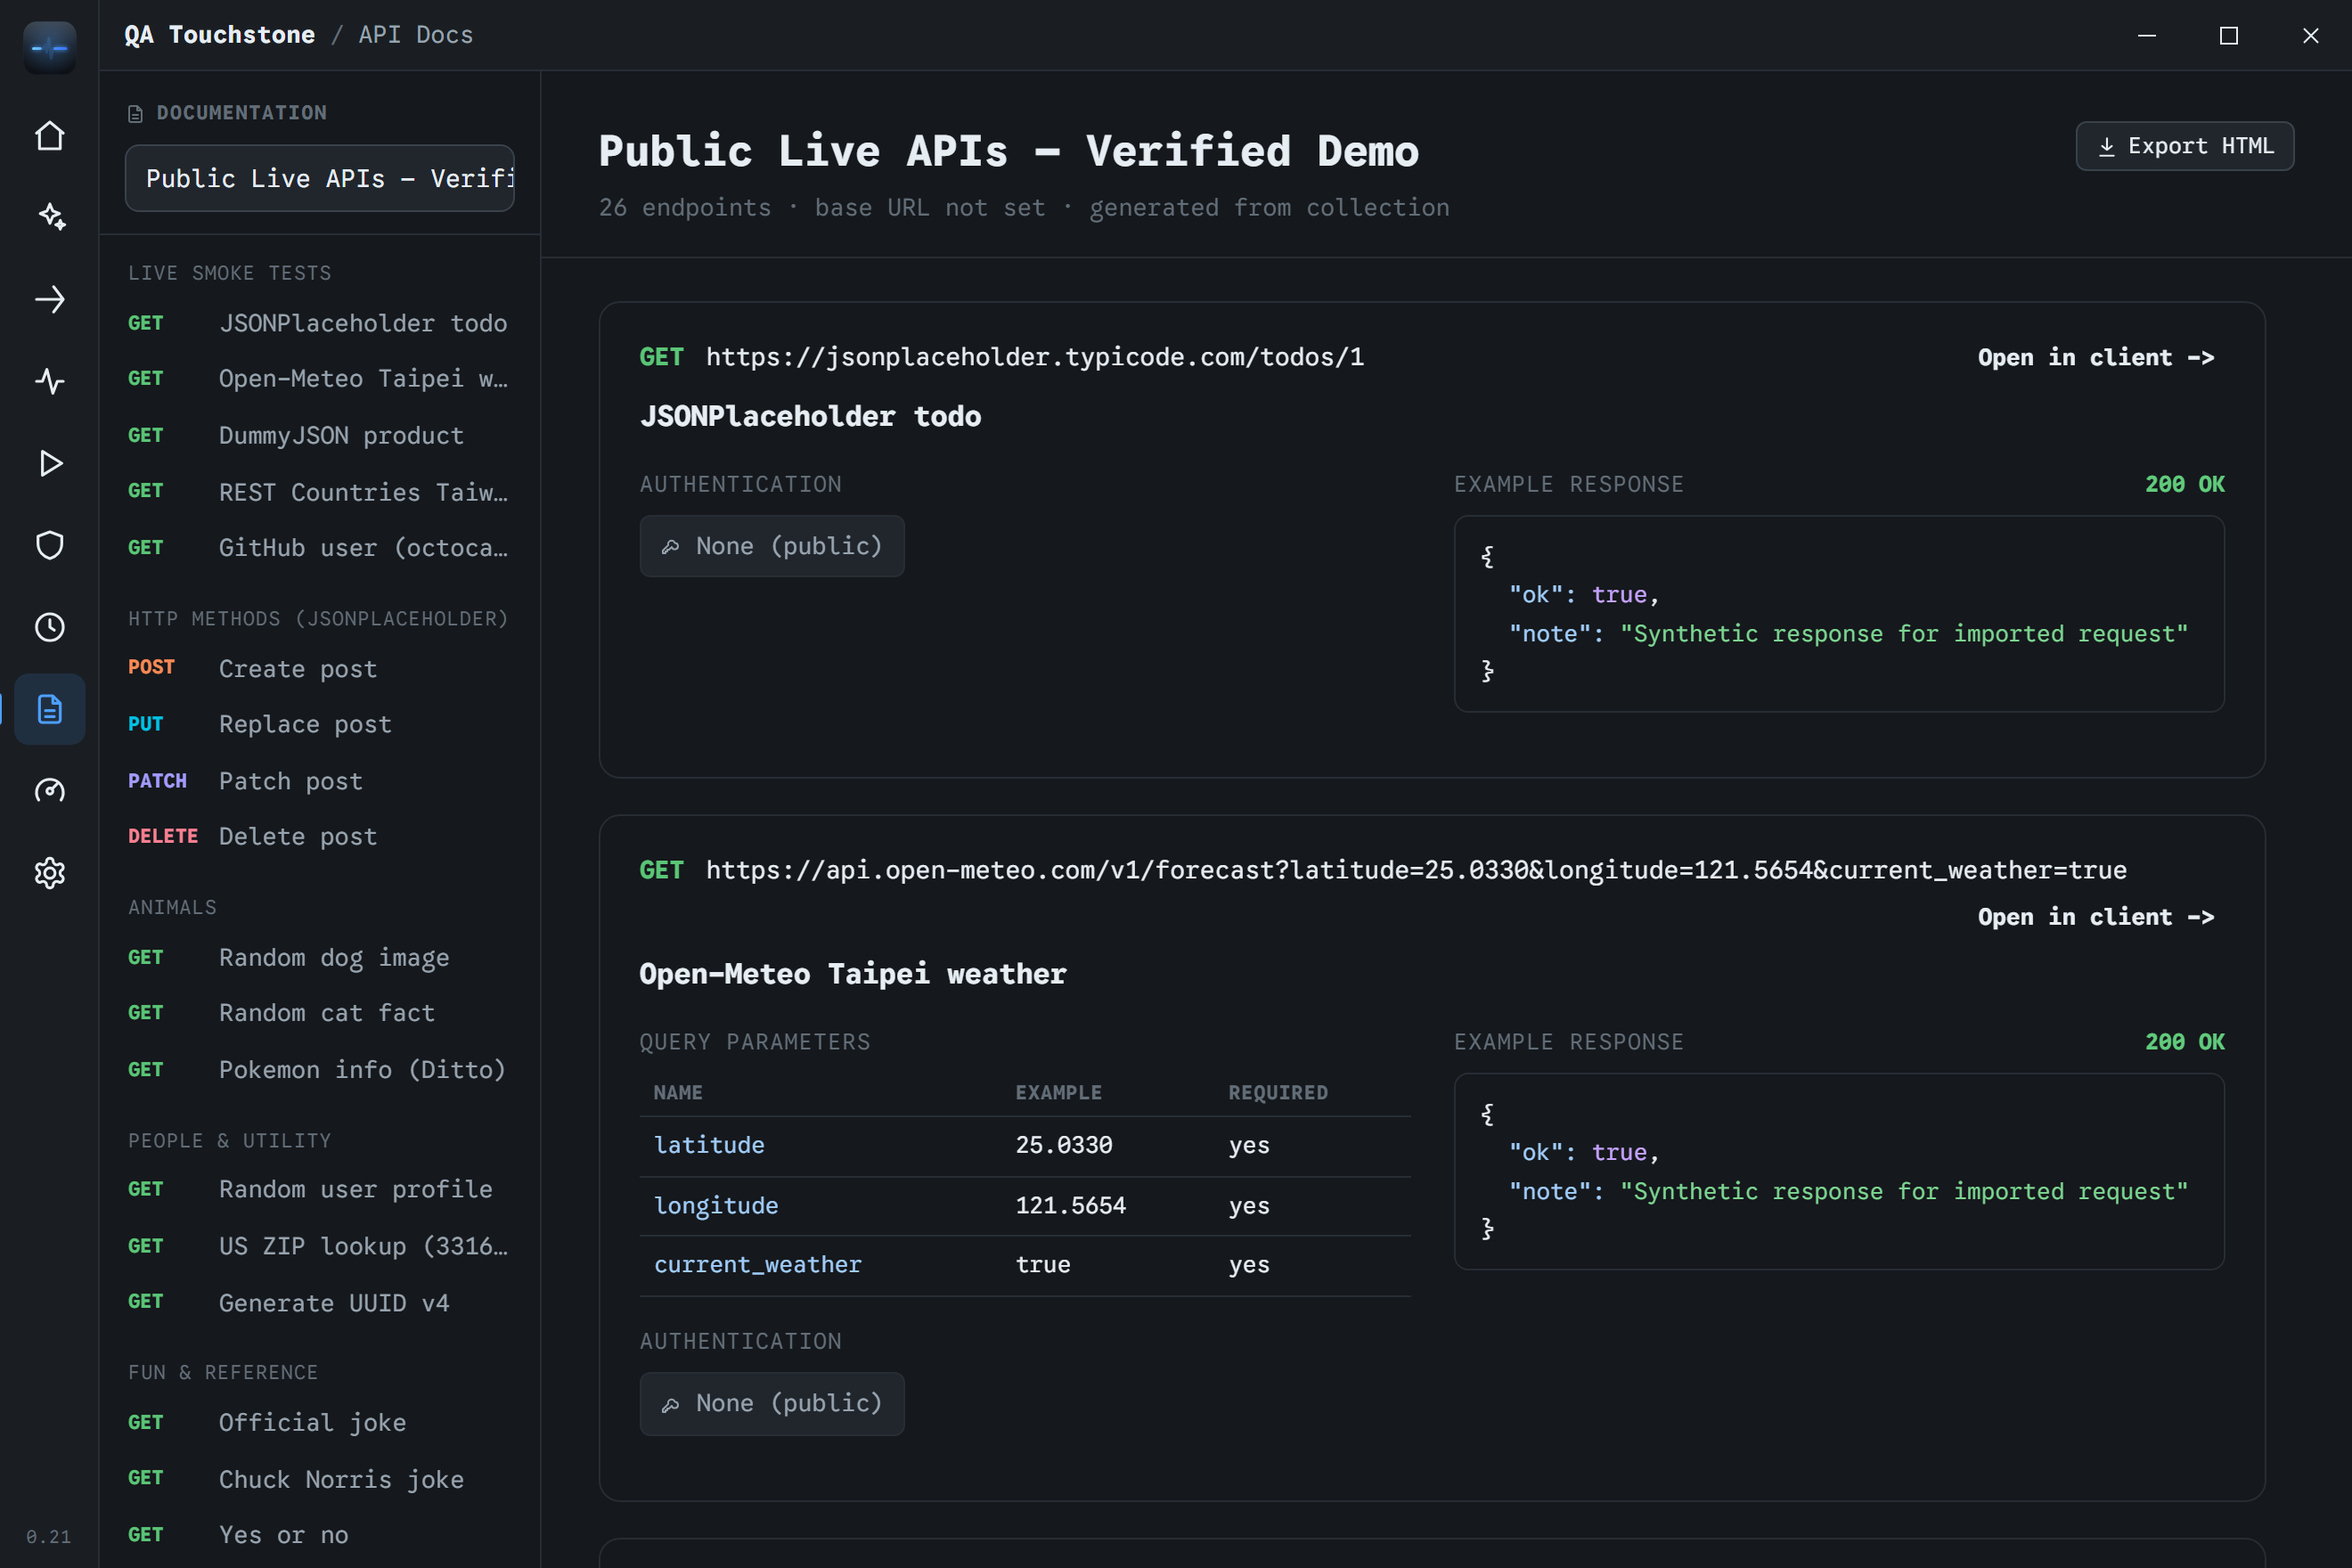The height and width of the screenshot is (1568, 2352).
Task: Click the 25.0330 example value
Action: [x=1064, y=1145]
